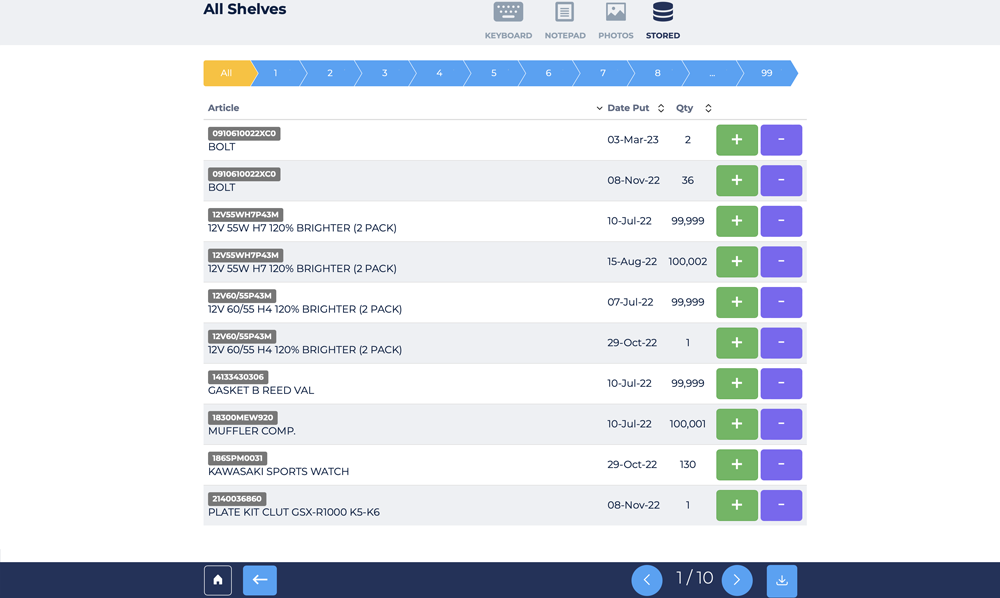The height and width of the screenshot is (598, 1000).
Task: Go to the previous page
Action: coord(647,580)
